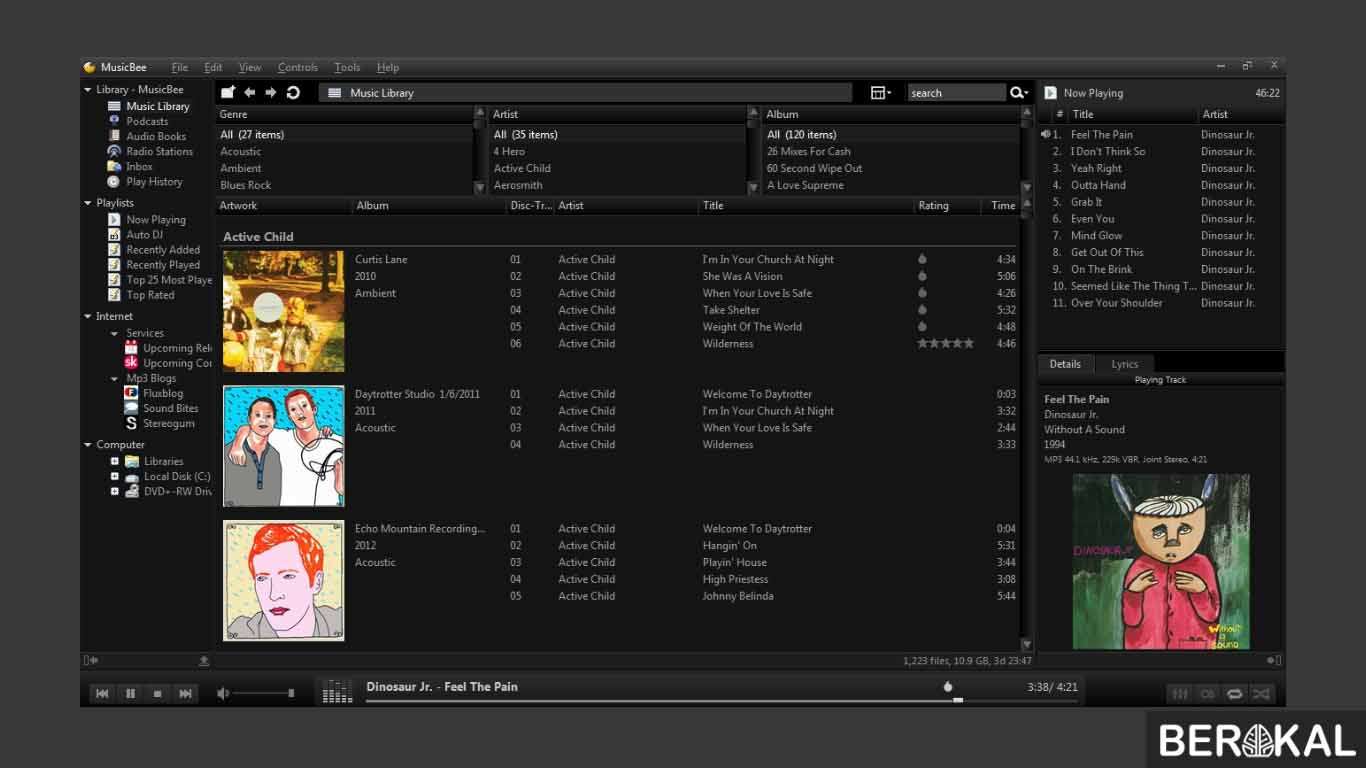Adjust the volume slider
The image size is (1366, 768).
[x=264, y=693]
